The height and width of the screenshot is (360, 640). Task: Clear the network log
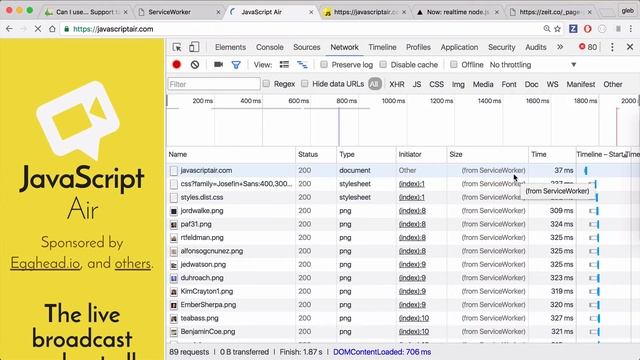pos(195,64)
